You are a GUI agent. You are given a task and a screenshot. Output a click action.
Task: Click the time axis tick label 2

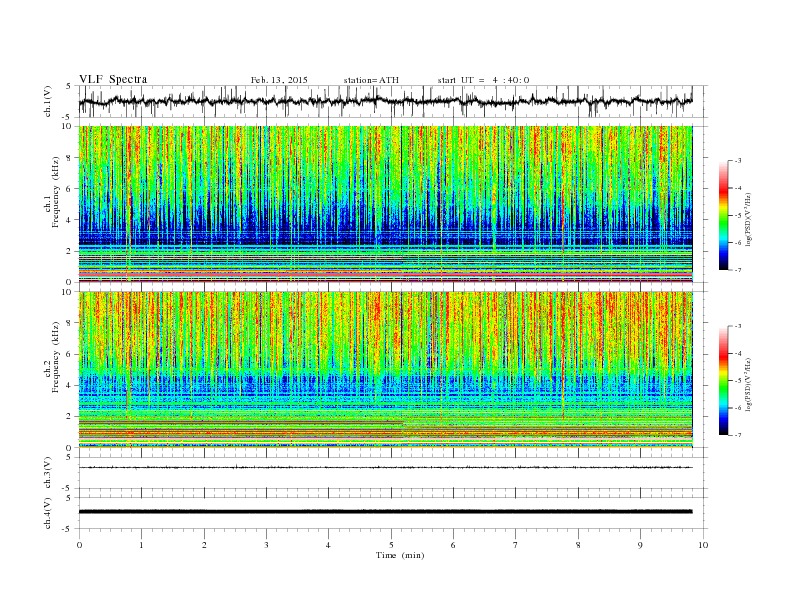tap(204, 545)
